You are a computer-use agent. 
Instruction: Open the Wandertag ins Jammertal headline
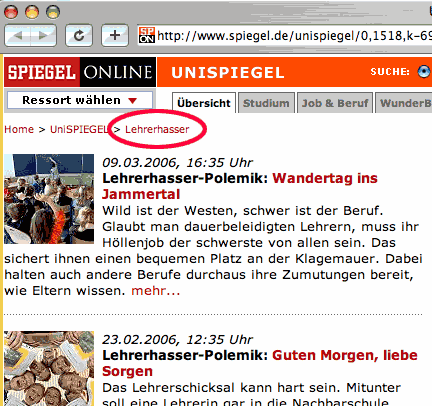pos(240,186)
